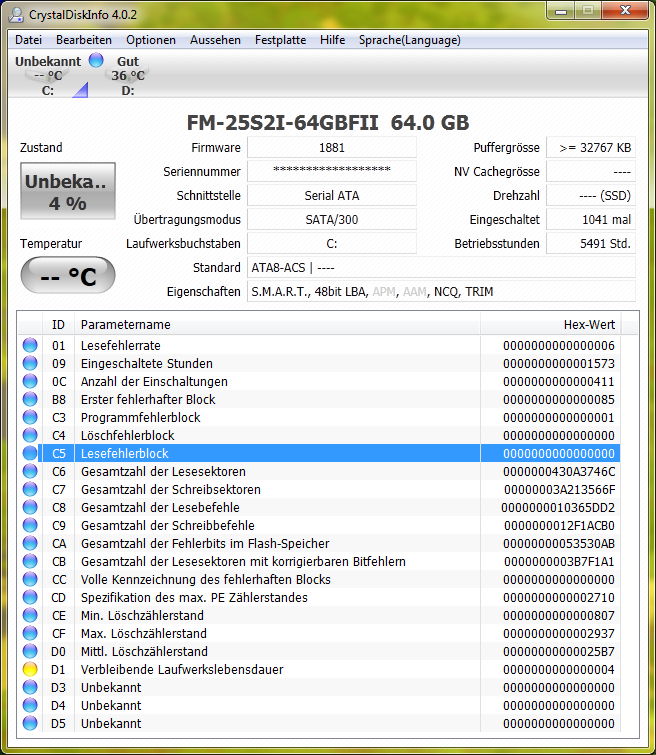Screen dimensions: 656x755
Task: Open the Bearbeiten menu
Action: click(84, 40)
